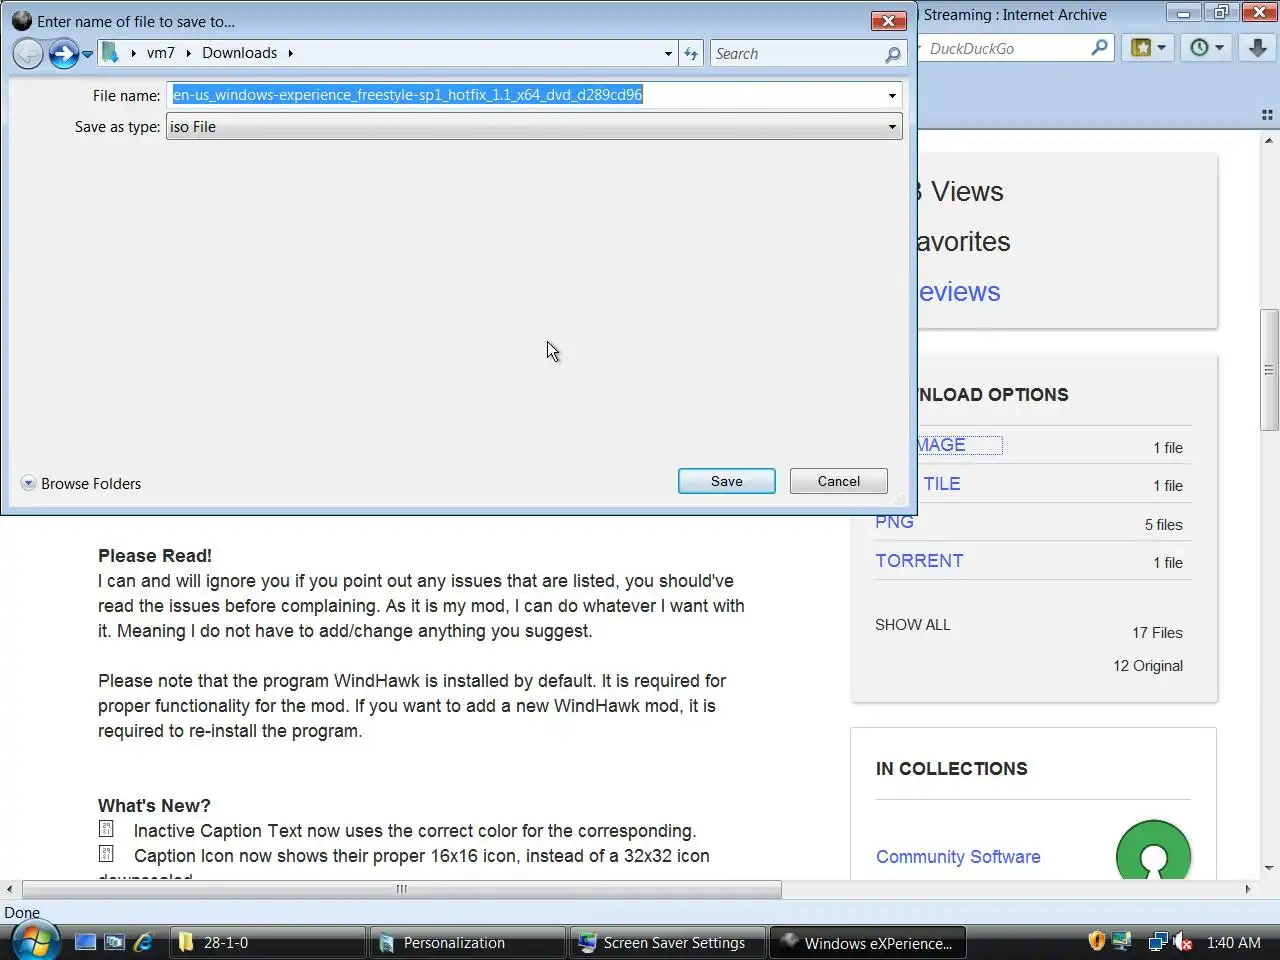Click the two-monitors network icon in the tray

pos(1158,941)
